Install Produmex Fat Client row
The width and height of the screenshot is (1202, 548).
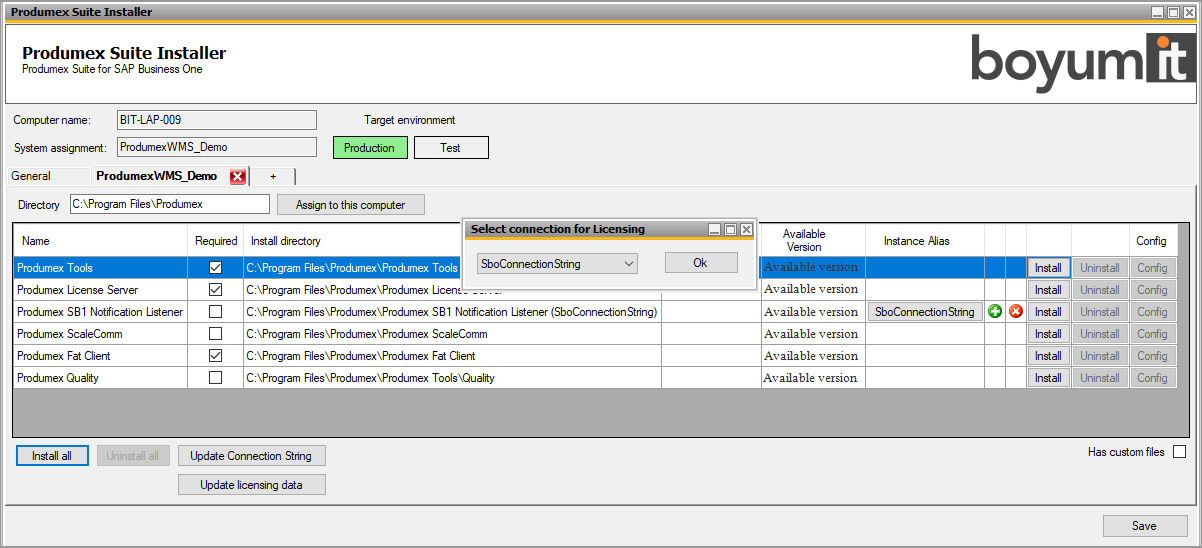(x=1048, y=356)
